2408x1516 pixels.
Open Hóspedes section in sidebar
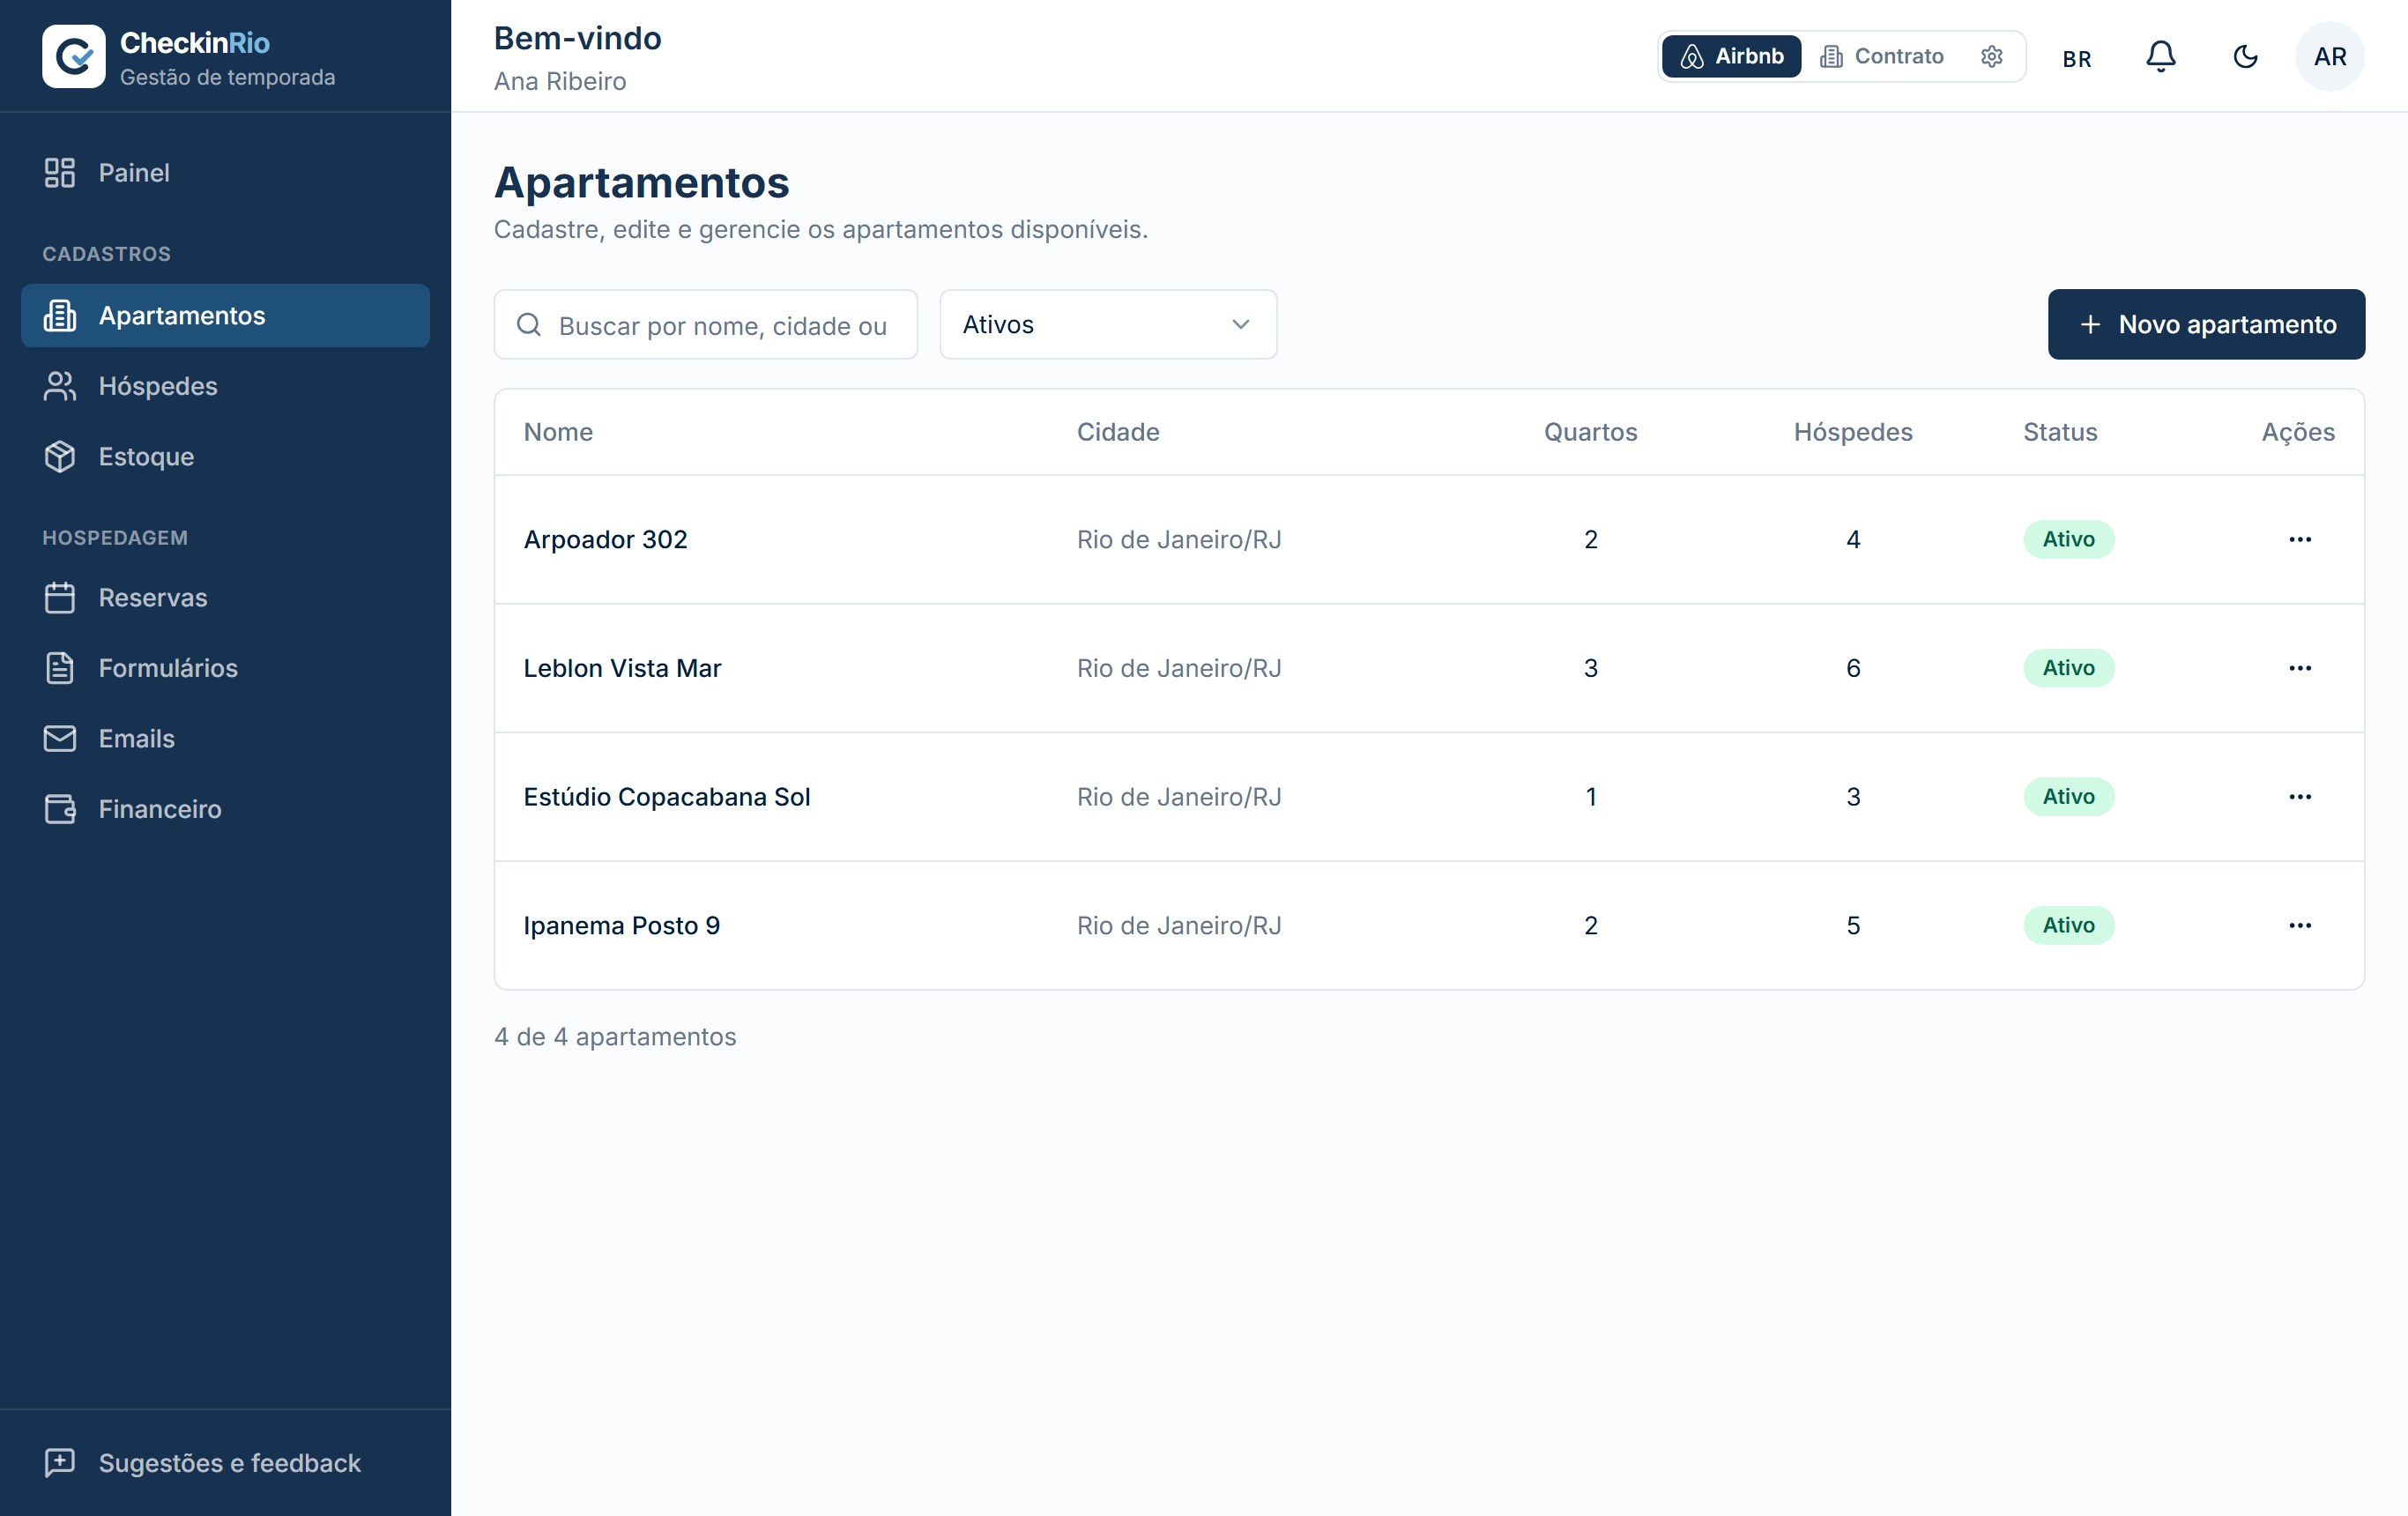[x=225, y=386]
